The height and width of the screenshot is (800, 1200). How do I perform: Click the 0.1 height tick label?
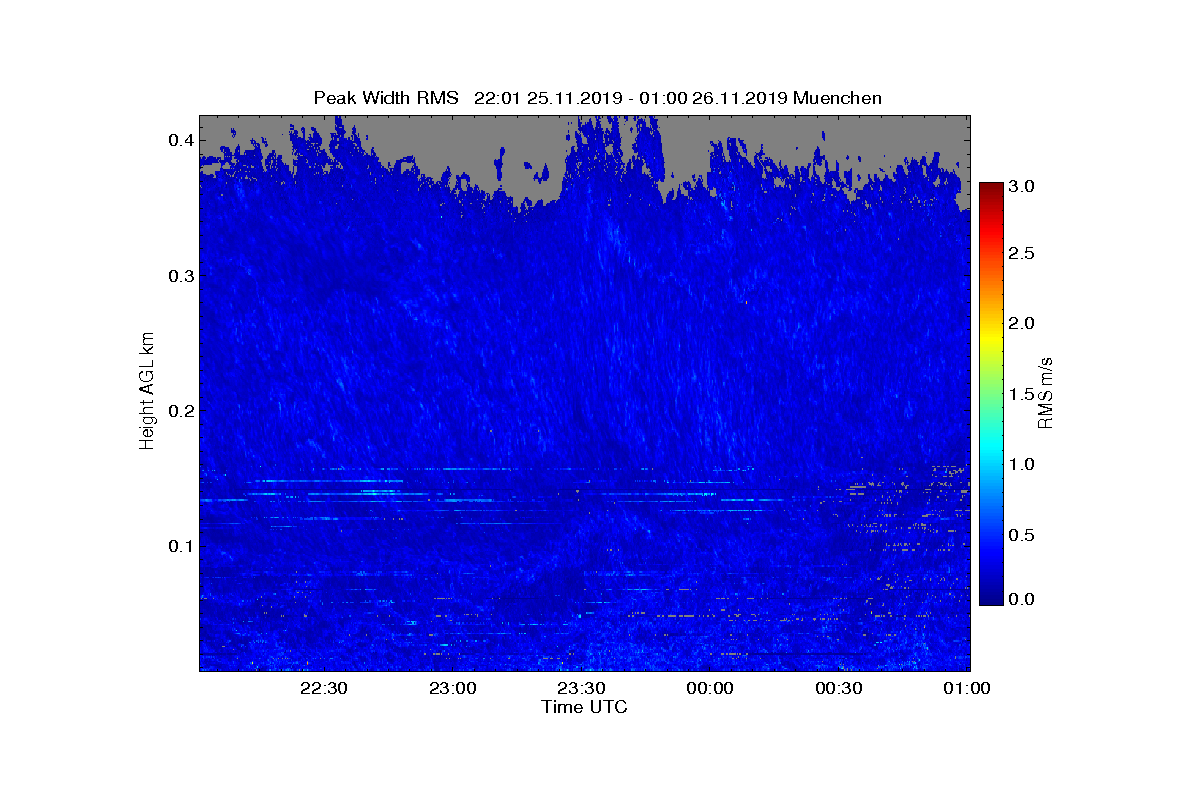[x=181, y=546]
